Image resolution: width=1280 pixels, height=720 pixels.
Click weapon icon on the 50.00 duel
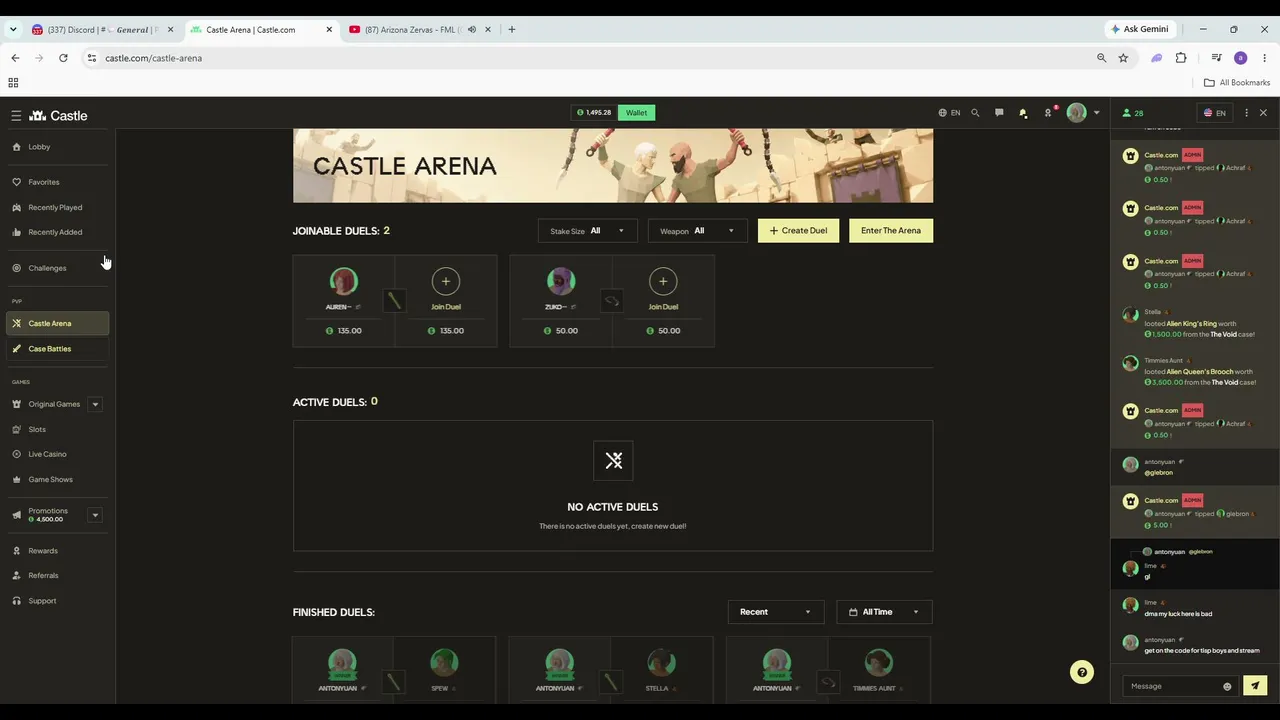coord(612,300)
